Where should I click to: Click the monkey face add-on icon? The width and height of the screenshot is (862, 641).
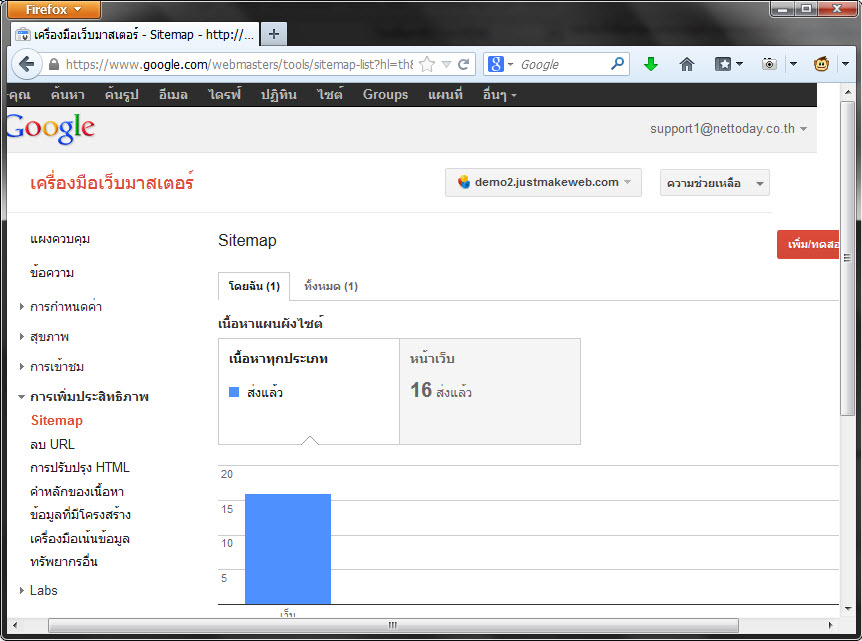821,64
